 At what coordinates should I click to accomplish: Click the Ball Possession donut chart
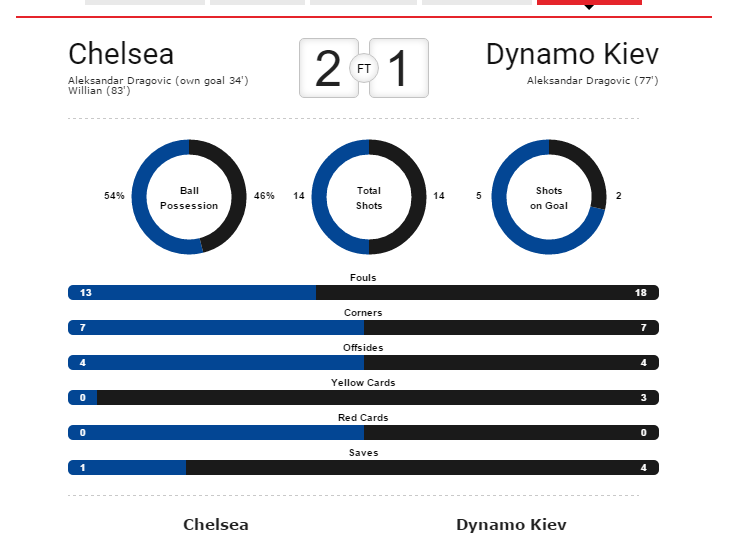point(189,197)
